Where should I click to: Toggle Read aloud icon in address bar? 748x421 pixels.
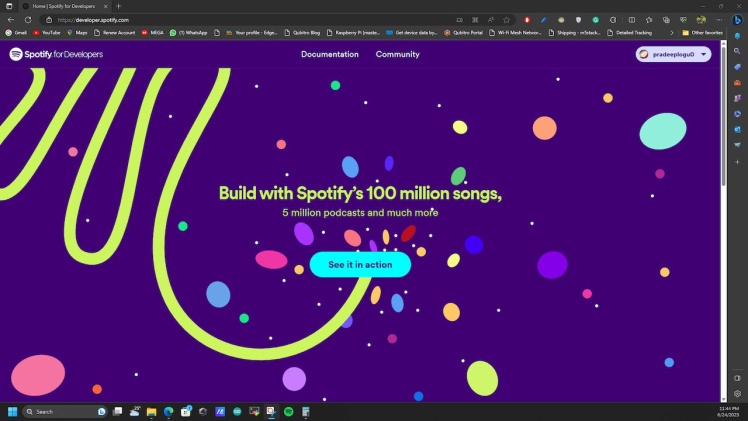point(490,20)
